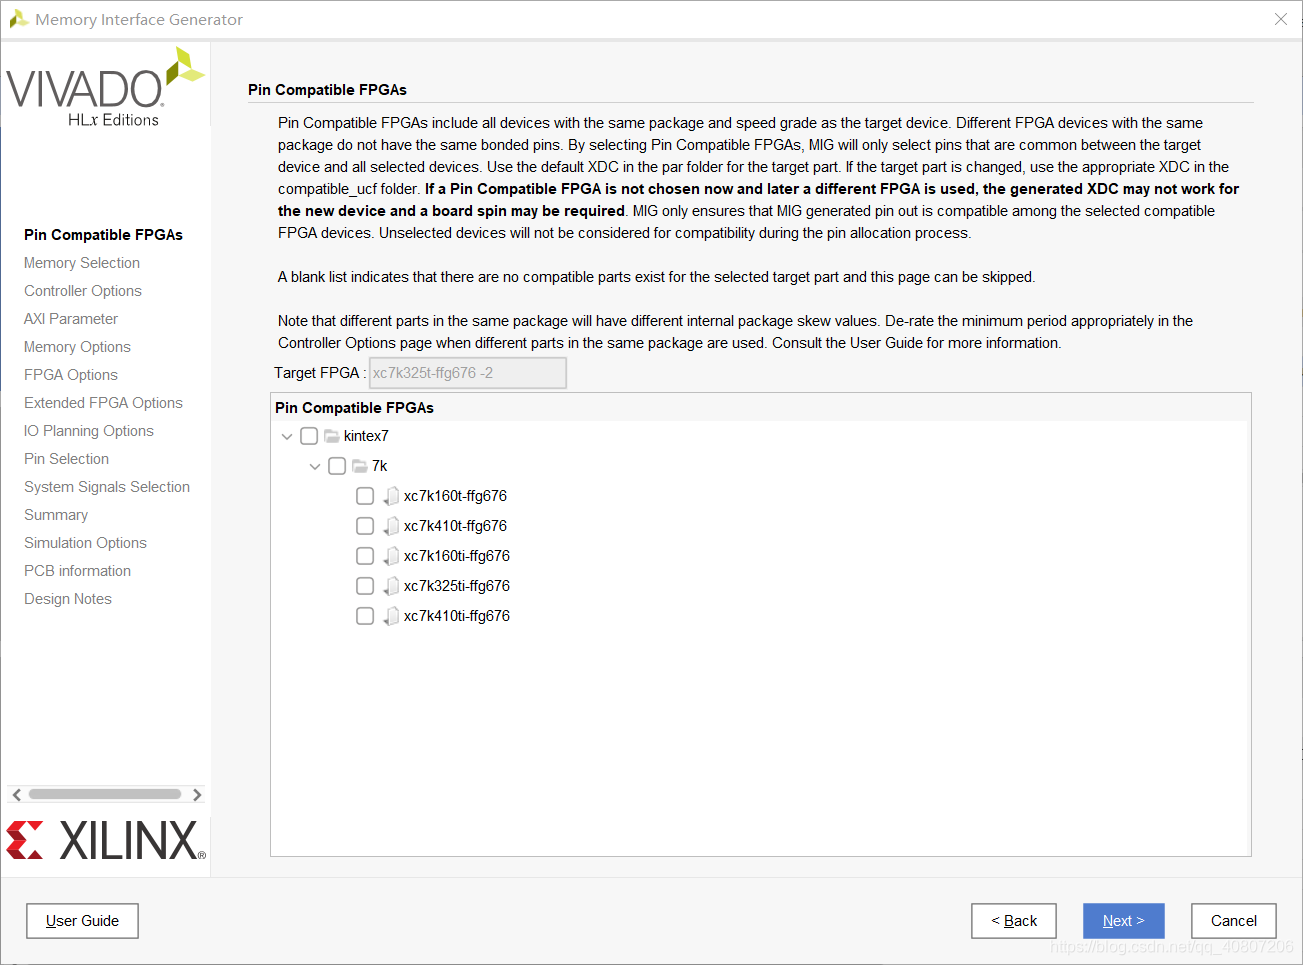This screenshot has height=965, width=1303.
Task: Open the Memory Options step
Action: 77,347
